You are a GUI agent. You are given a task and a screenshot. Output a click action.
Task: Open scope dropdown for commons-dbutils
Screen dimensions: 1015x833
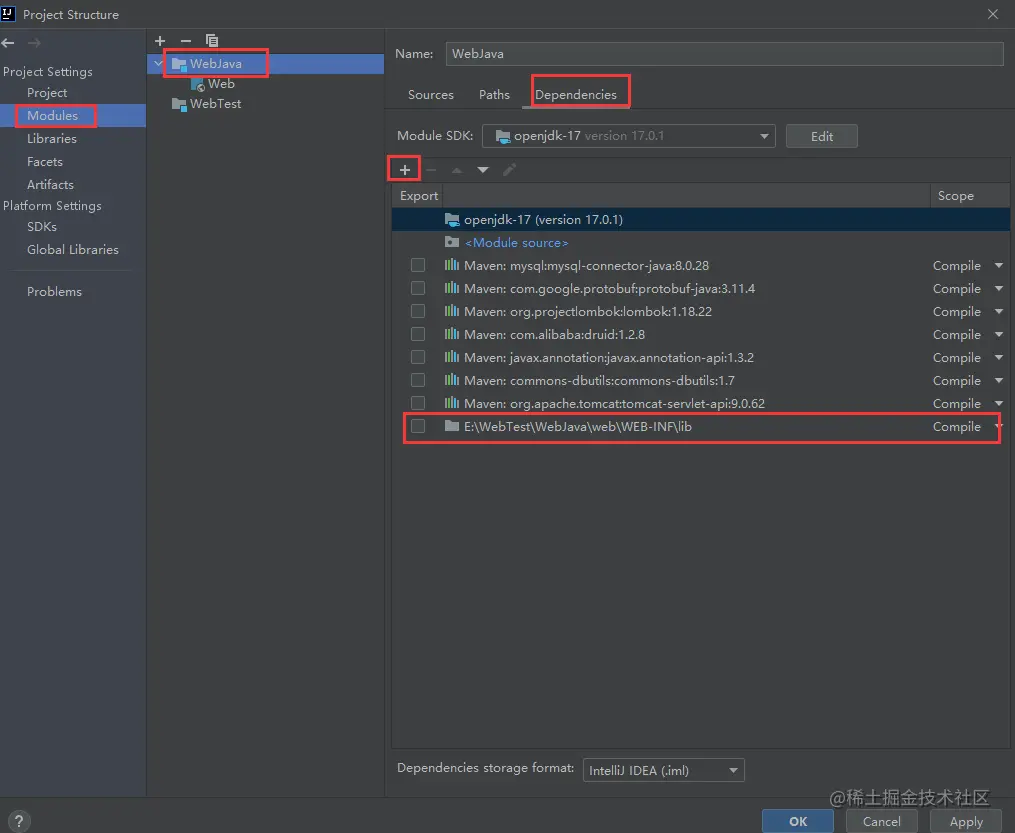tap(999, 381)
